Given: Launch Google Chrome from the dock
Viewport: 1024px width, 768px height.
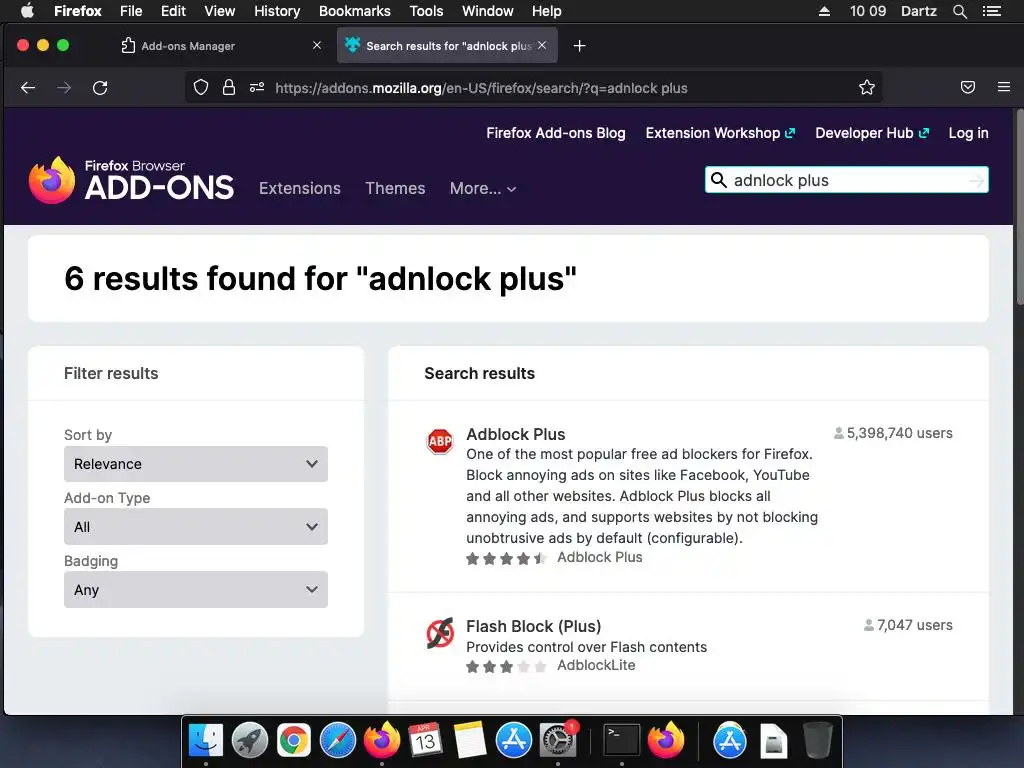Looking at the screenshot, I should (294, 741).
